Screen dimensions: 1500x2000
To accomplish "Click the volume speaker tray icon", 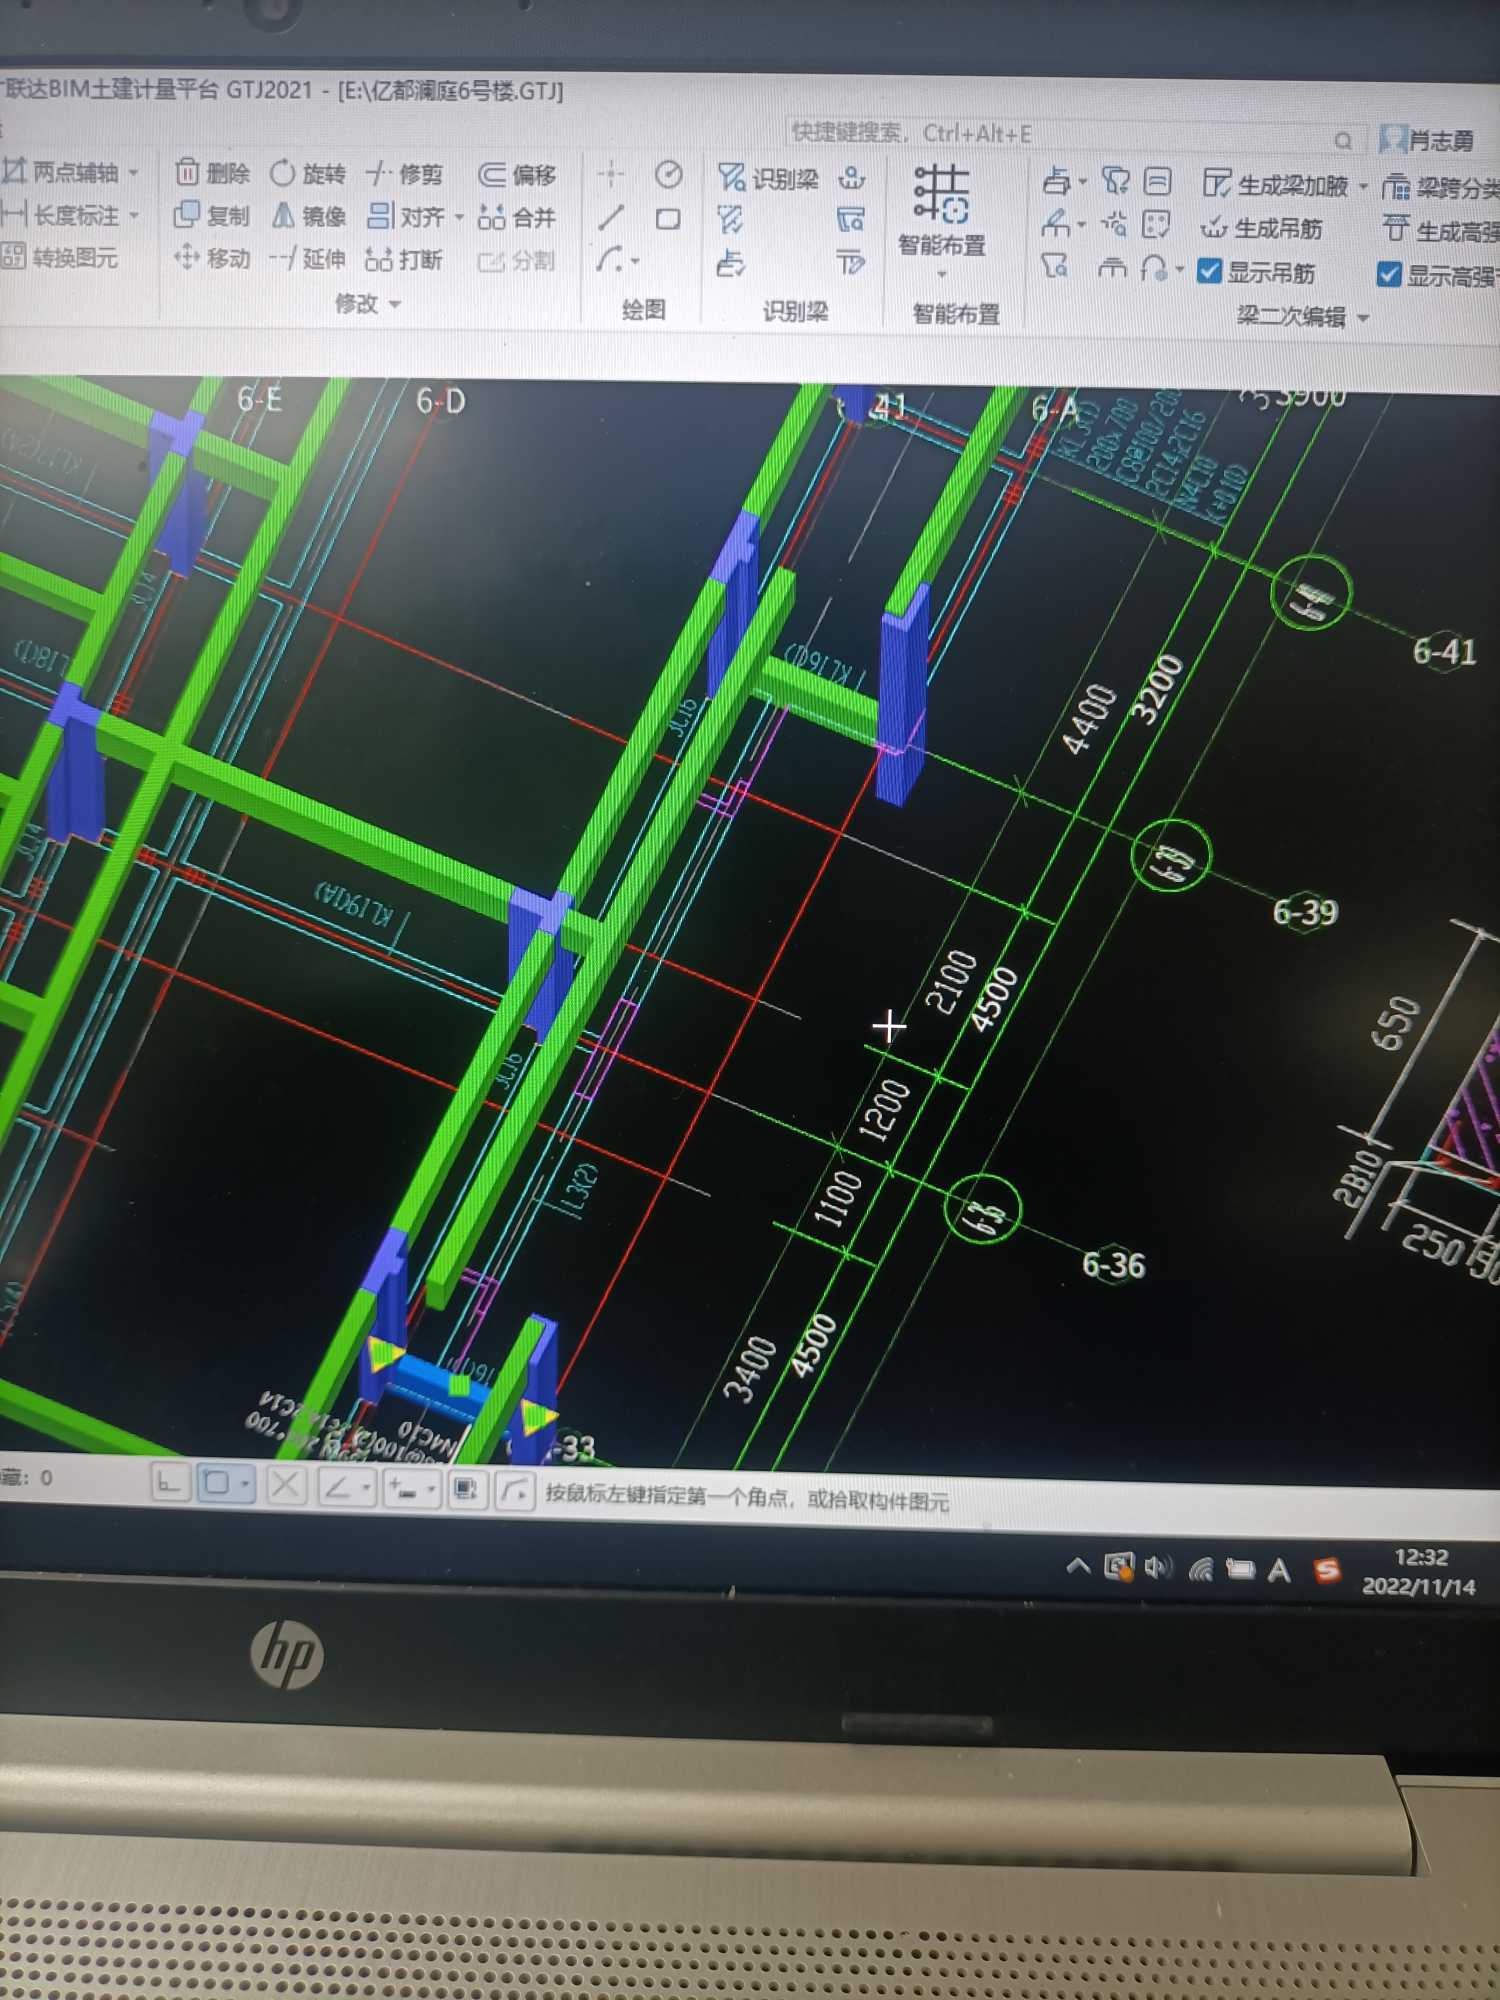I will click(x=1157, y=1567).
